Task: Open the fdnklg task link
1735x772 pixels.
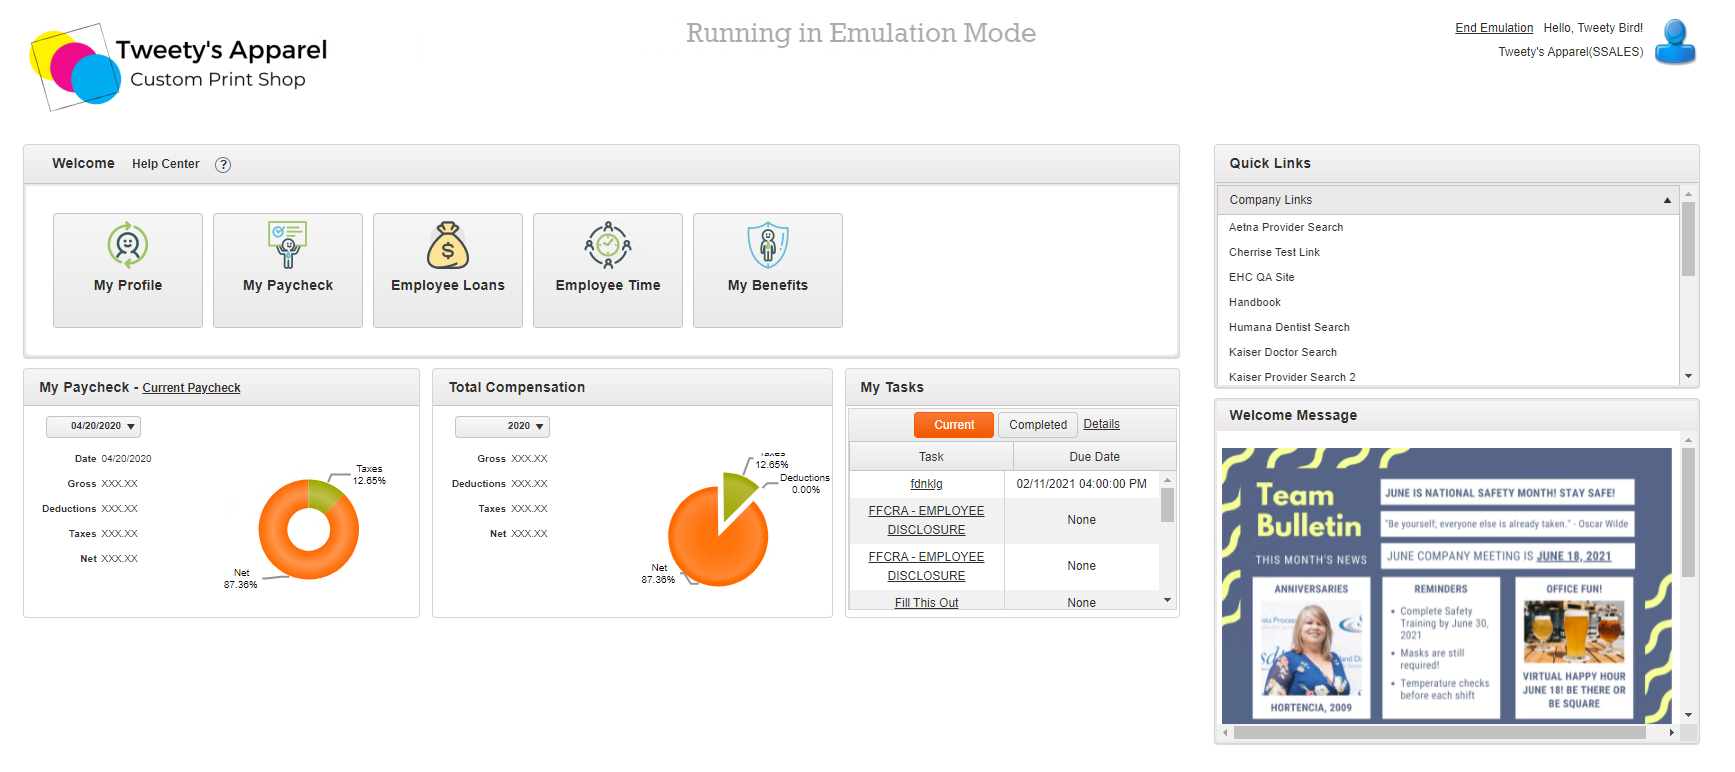Action: pos(926,484)
